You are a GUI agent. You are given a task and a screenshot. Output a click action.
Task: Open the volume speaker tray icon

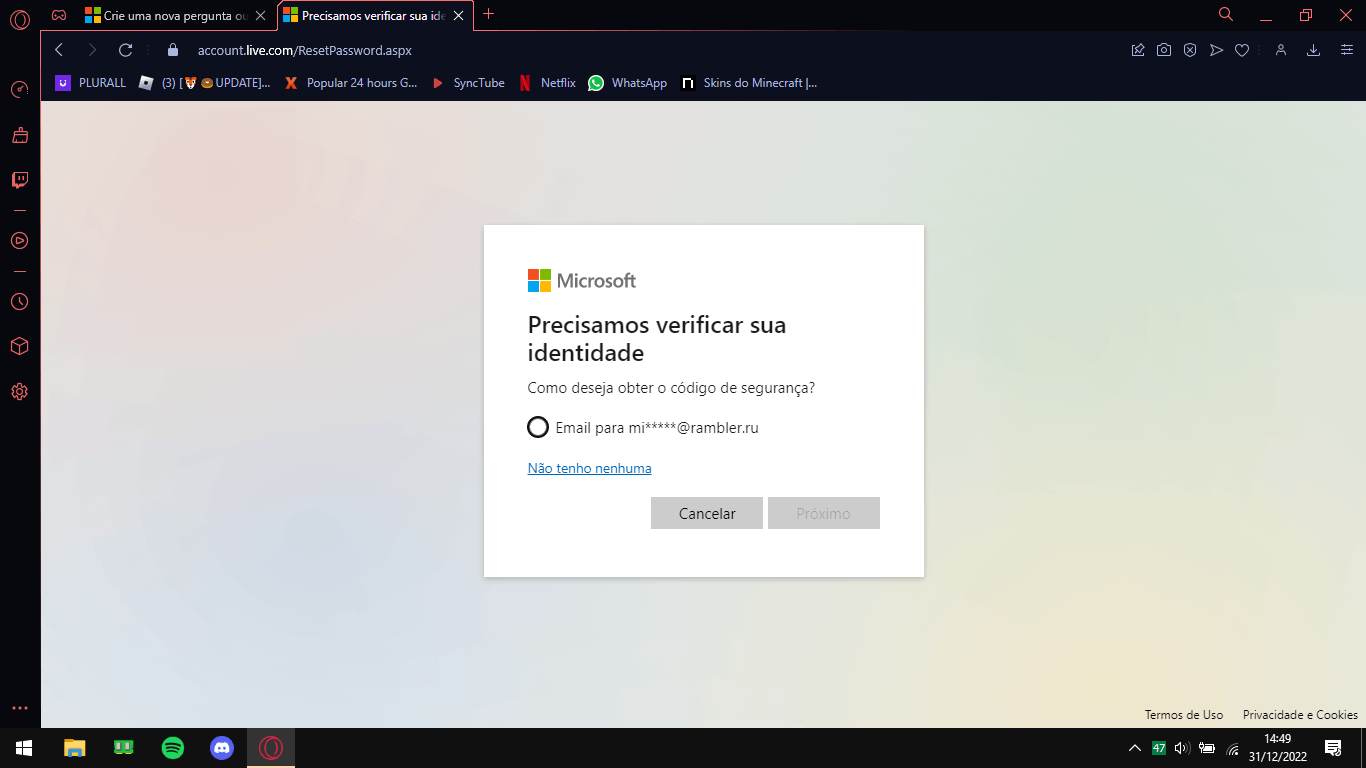1182,748
